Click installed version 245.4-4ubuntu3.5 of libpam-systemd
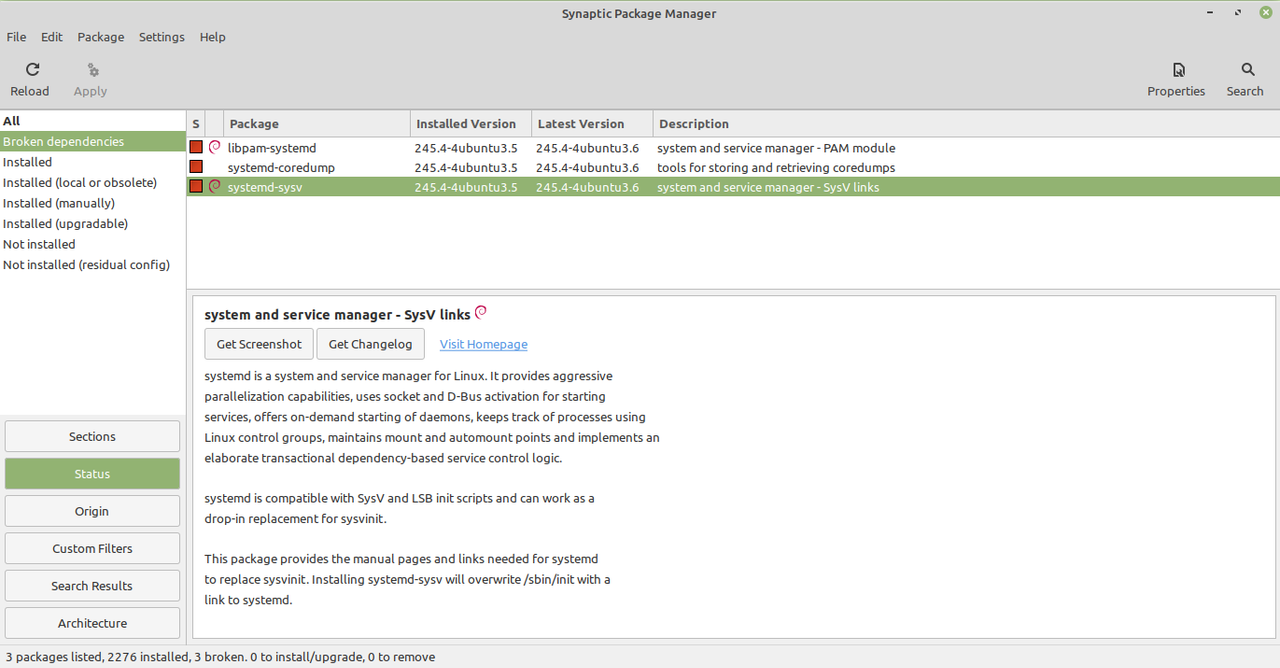 466,147
